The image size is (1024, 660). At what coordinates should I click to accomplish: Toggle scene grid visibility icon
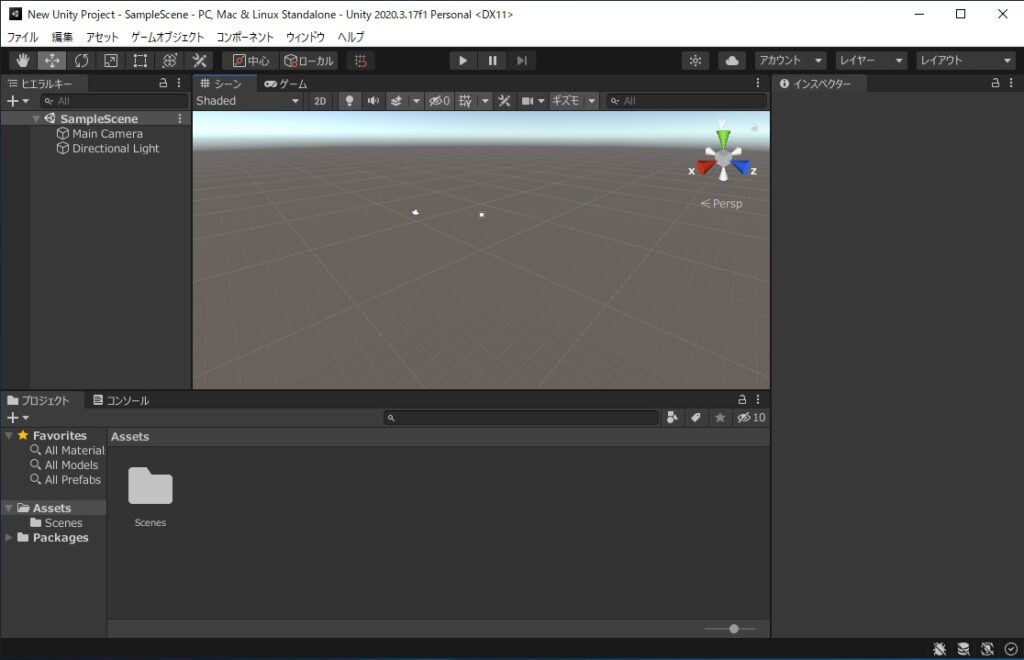466,101
